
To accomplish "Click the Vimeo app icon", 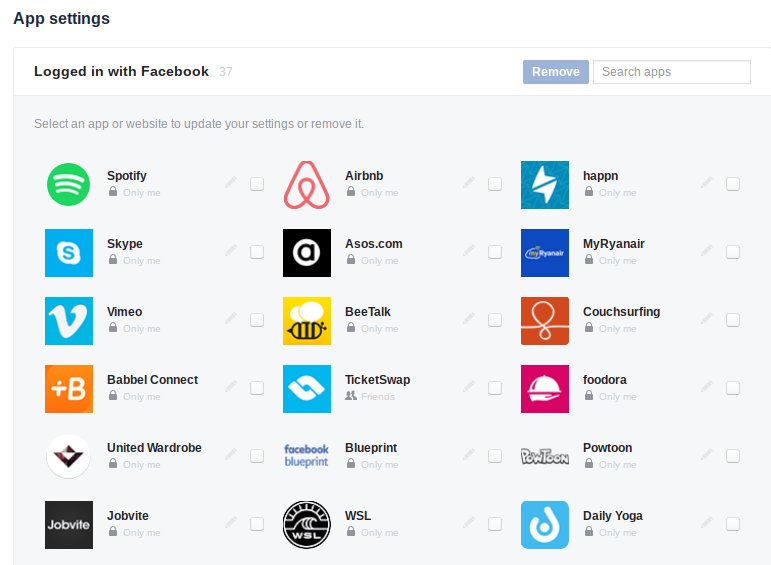I will [x=69, y=321].
